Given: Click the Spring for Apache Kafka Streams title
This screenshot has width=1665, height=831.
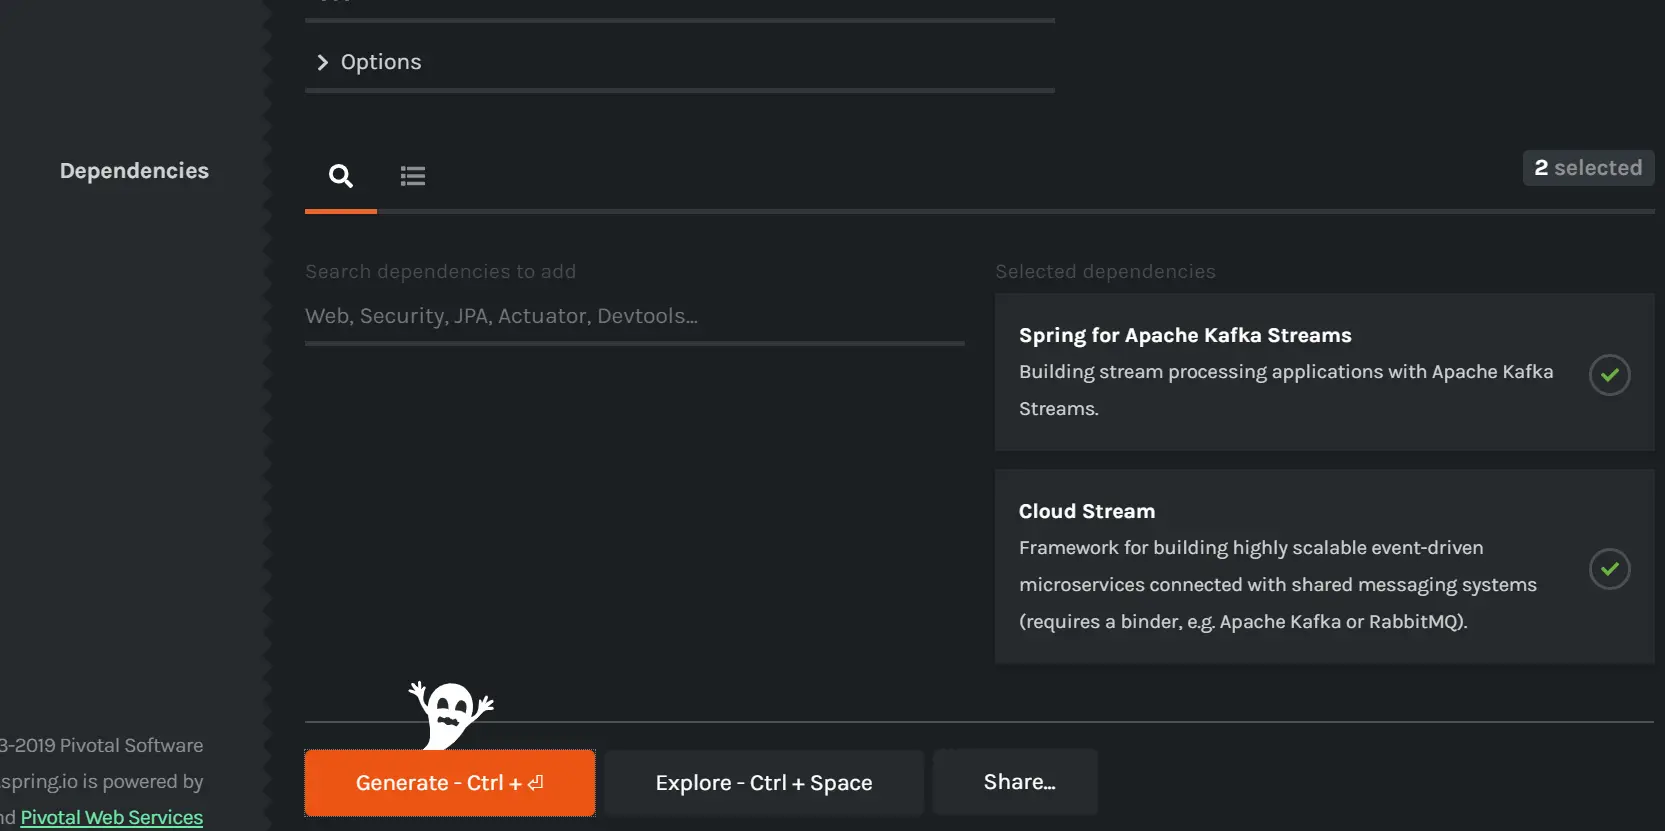Looking at the screenshot, I should (x=1185, y=335).
